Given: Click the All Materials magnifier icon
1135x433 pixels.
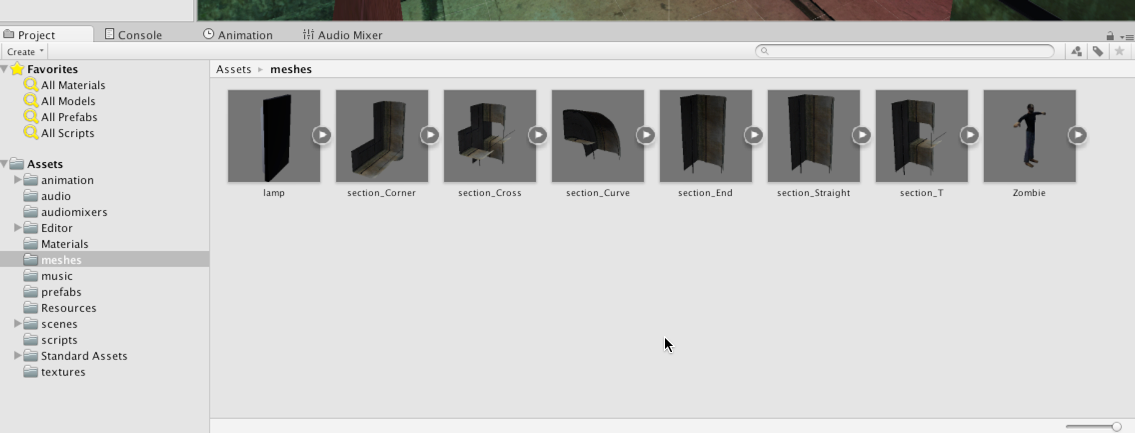Looking at the screenshot, I should pyautogui.click(x=30, y=85).
